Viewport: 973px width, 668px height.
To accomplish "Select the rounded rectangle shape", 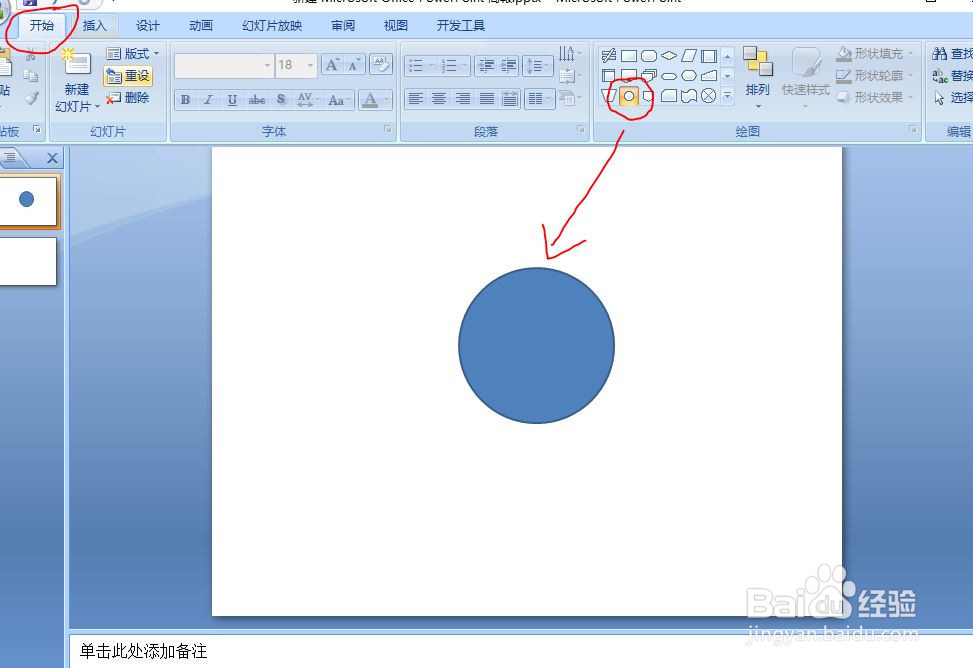I will point(648,56).
